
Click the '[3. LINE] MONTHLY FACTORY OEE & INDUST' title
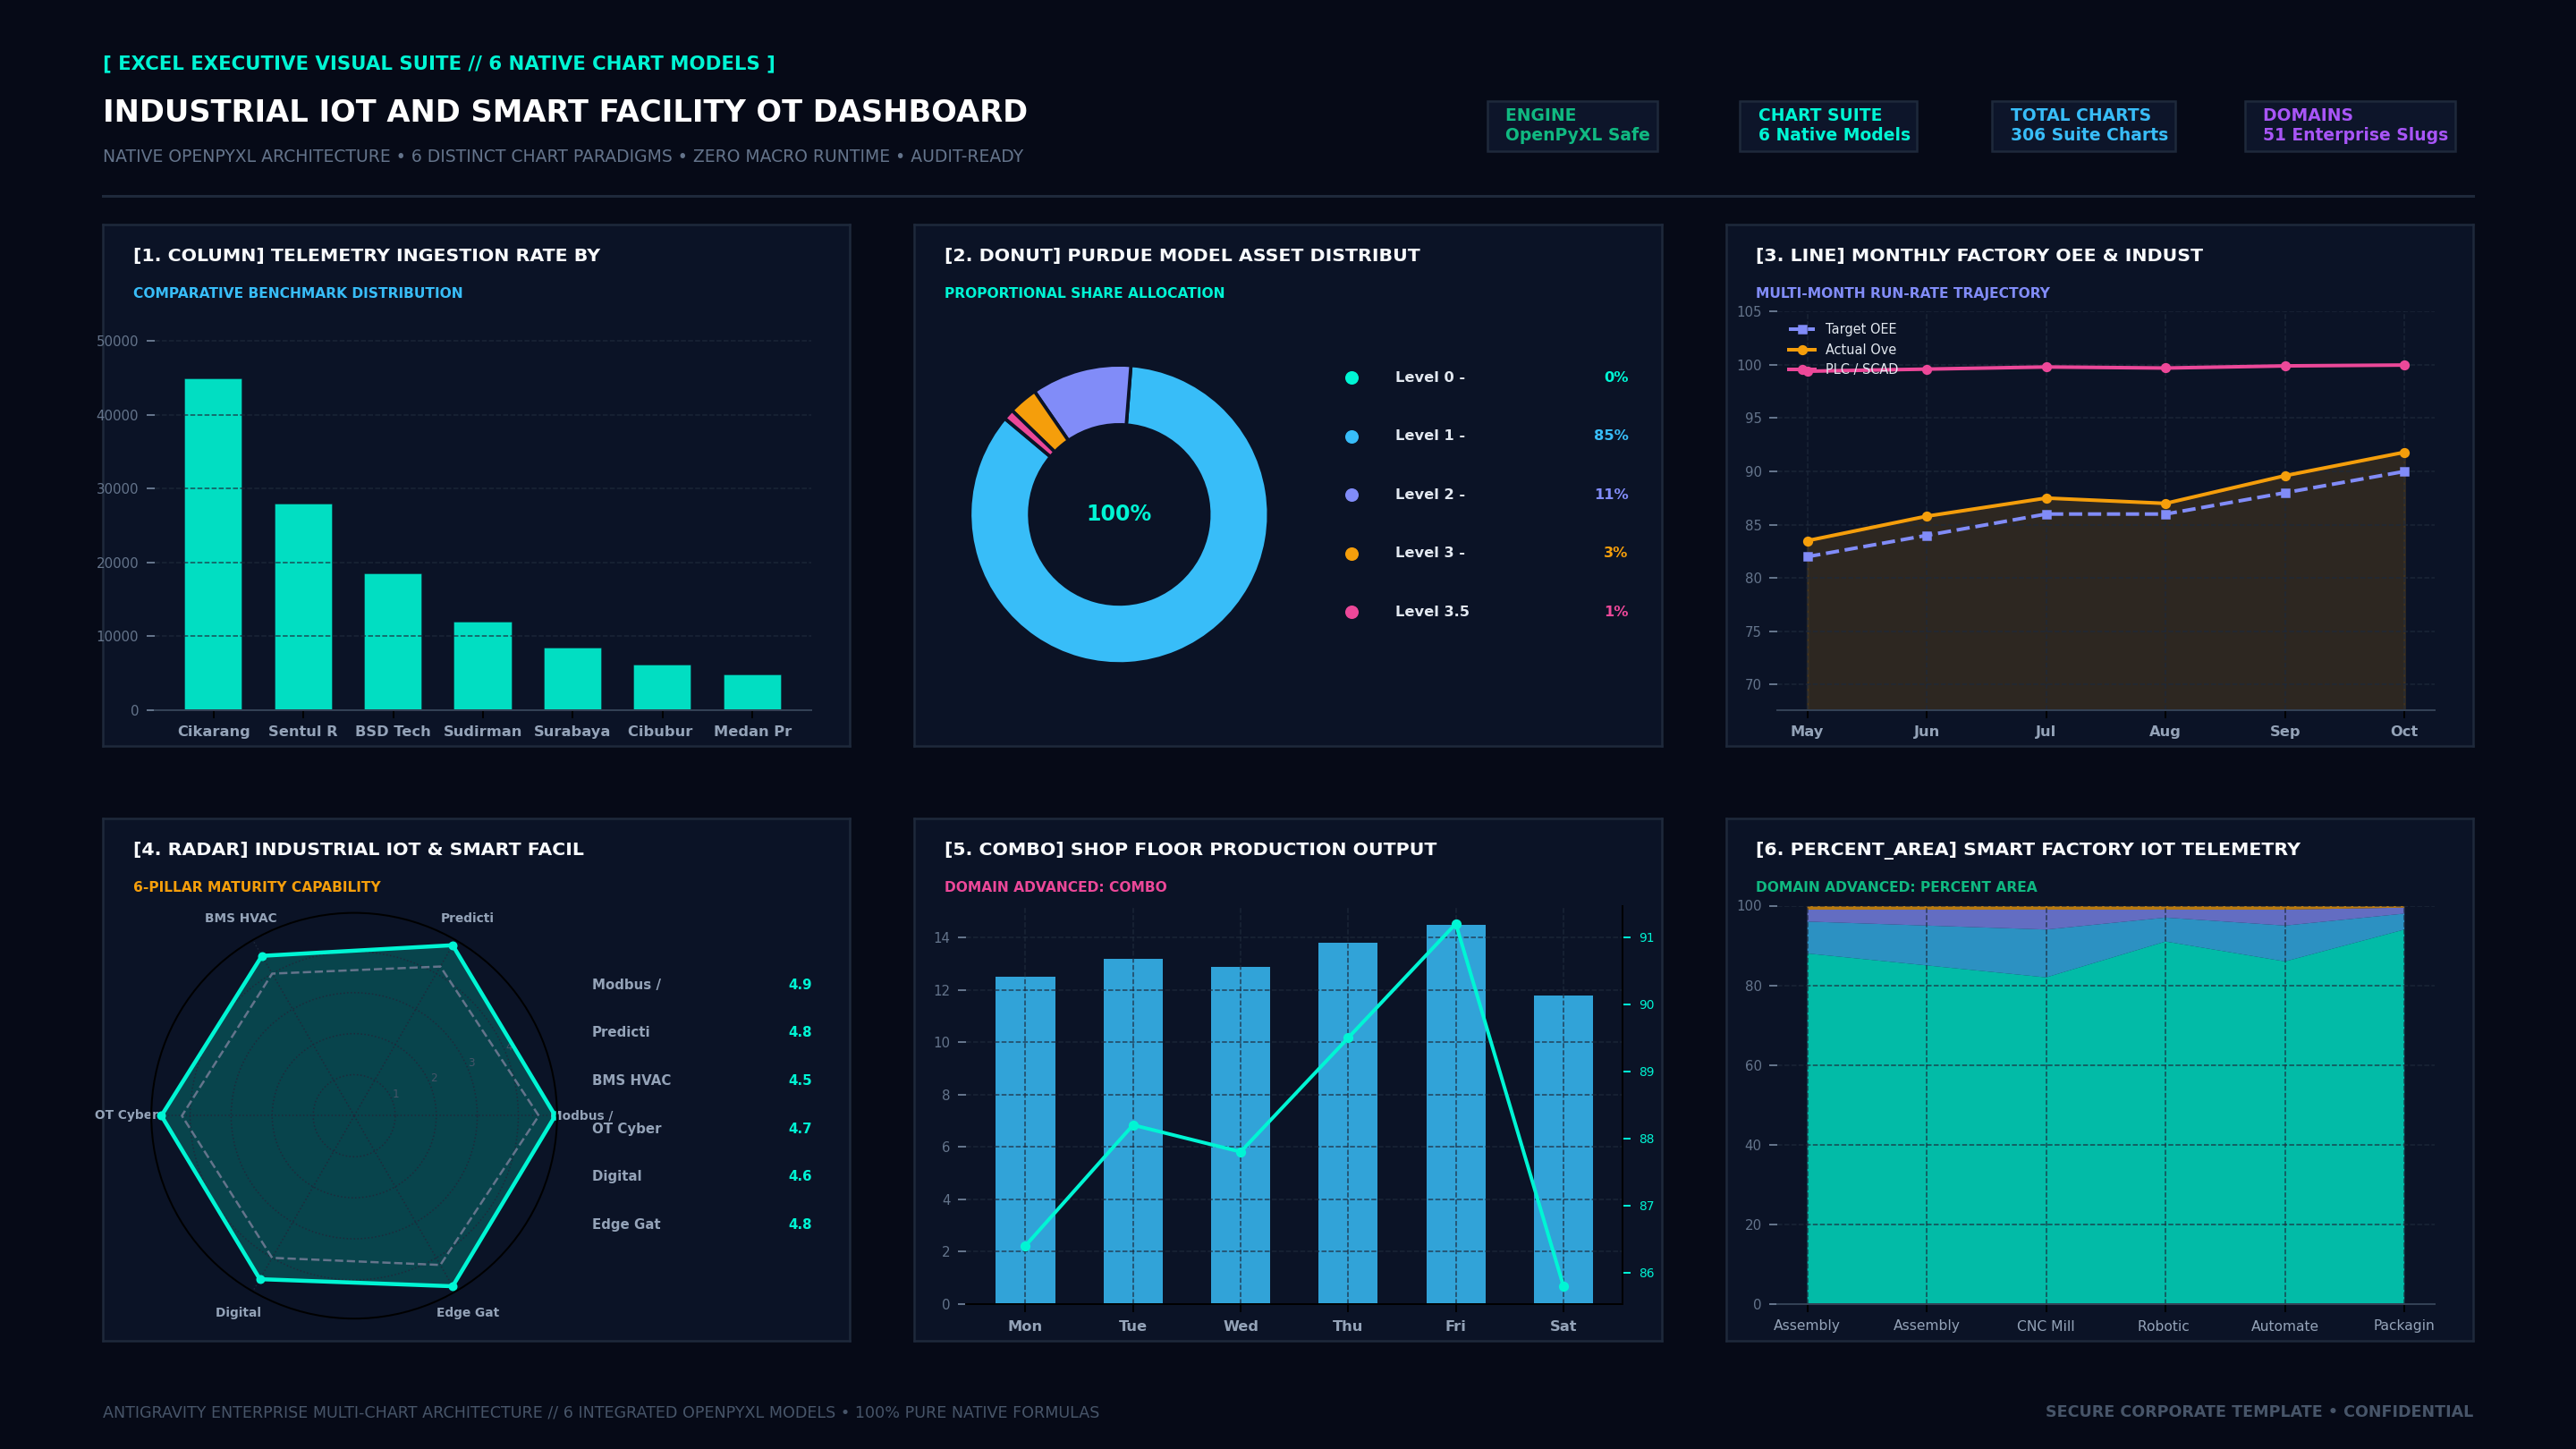click(x=1979, y=256)
